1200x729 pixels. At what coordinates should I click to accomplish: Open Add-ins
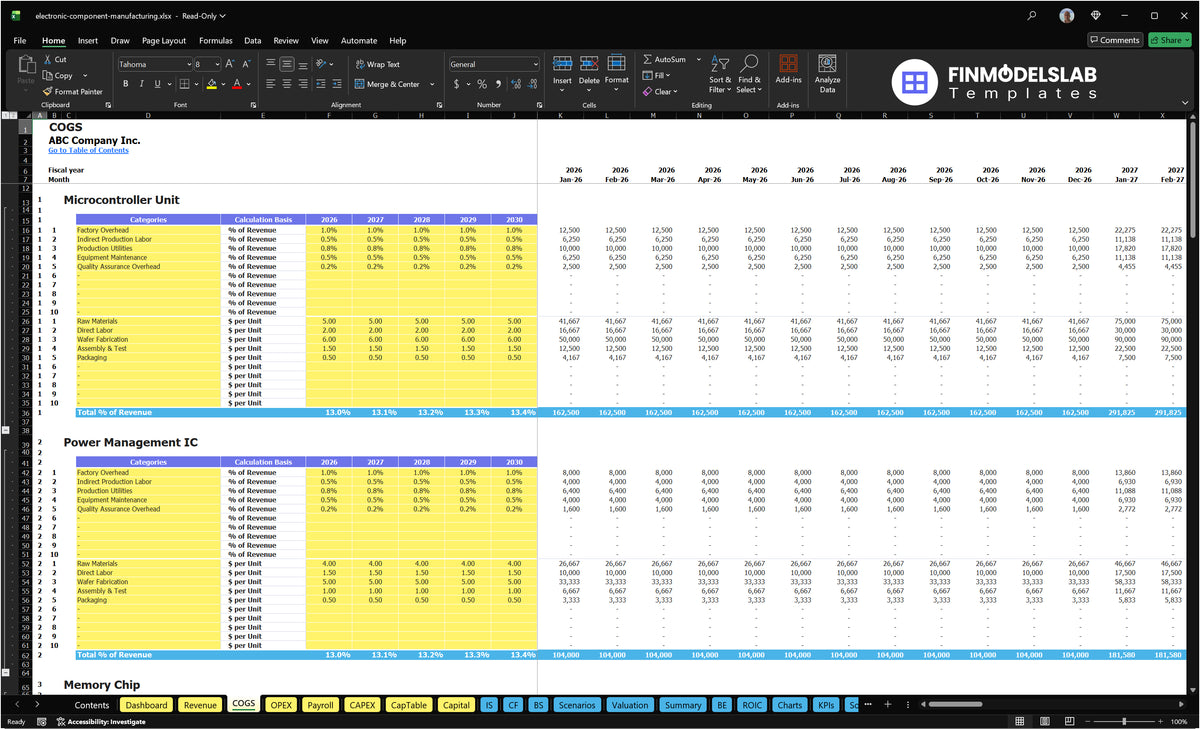788,68
